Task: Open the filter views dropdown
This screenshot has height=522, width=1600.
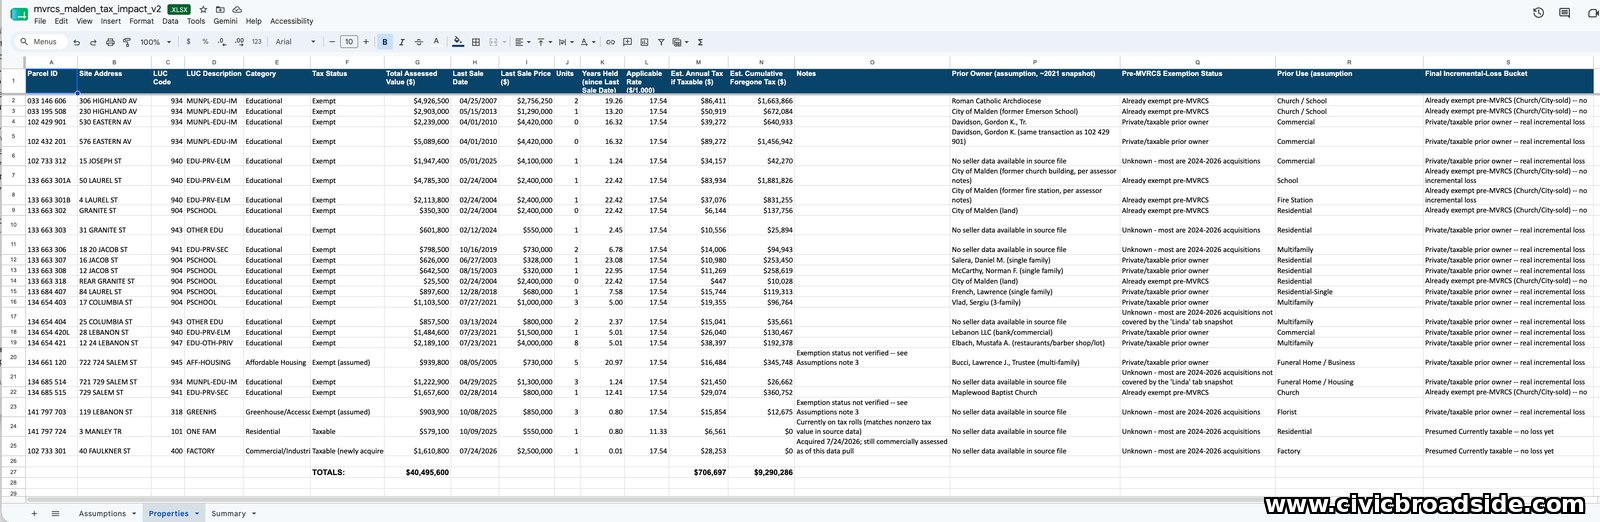Action: tap(681, 42)
